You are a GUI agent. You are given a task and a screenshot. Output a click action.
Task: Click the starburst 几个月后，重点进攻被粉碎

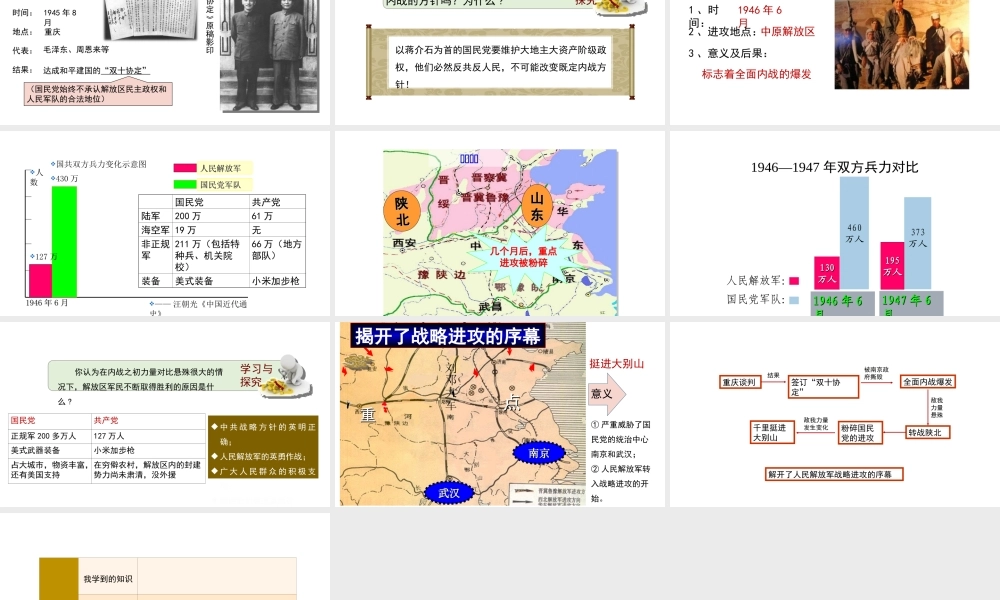[524, 257]
